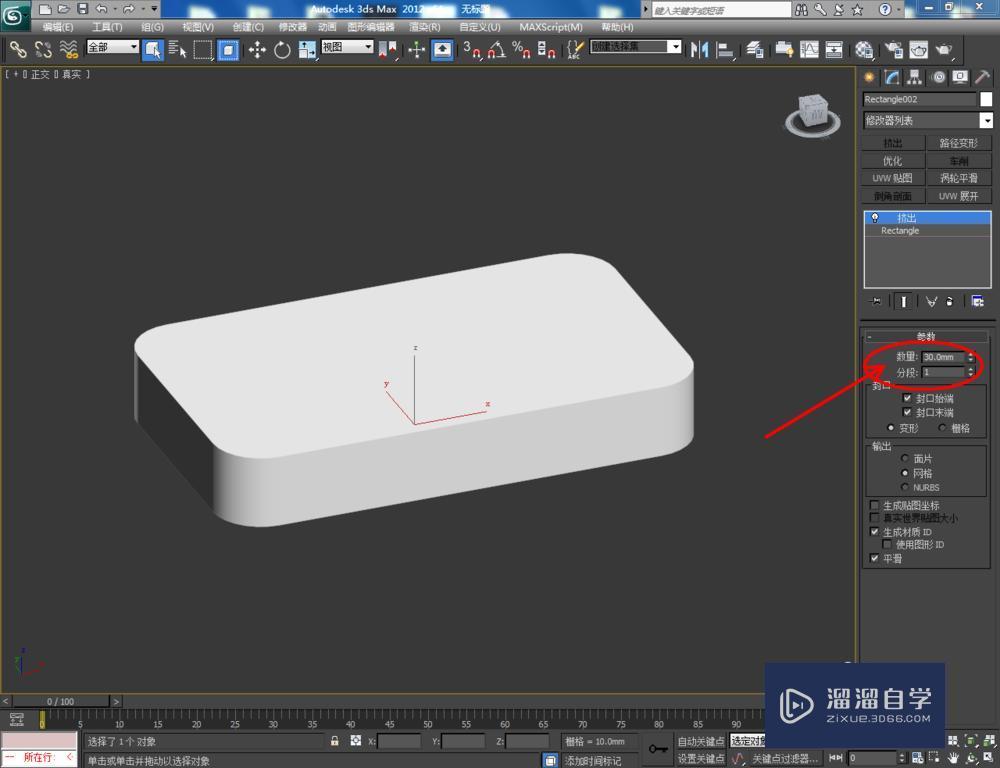The height and width of the screenshot is (768, 1000).
Task: Click the UVW 展开 button
Action: pyautogui.click(x=959, y=195)
